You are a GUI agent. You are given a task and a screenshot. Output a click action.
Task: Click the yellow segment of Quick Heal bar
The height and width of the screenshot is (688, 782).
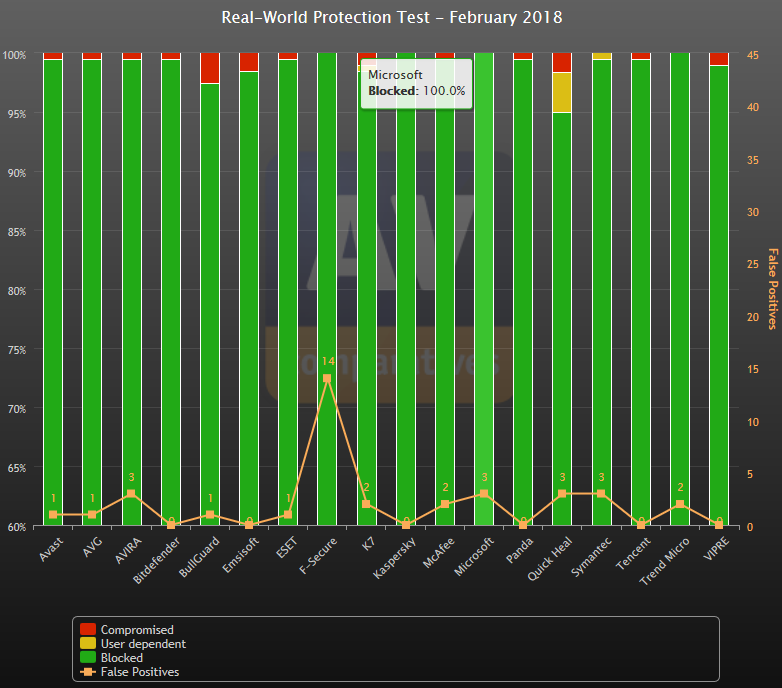(x=562, y=92)
